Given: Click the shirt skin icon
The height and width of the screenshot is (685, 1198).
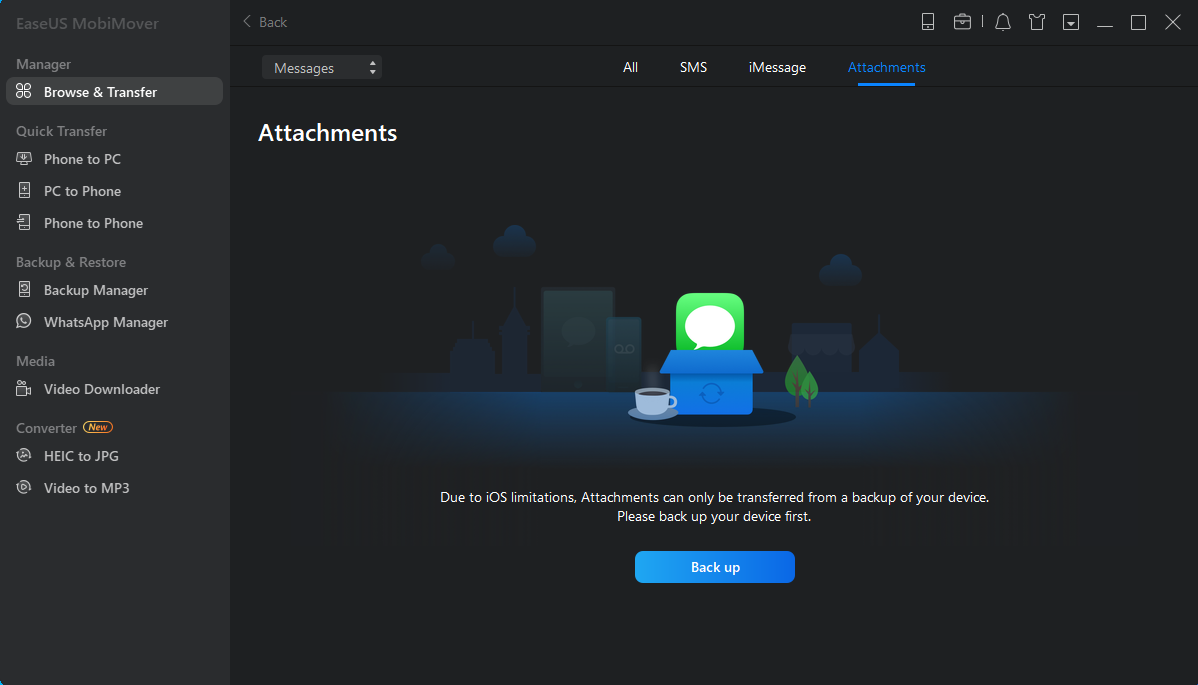Looking at the screenshot, I should pyautogui.click(x=1037, y=22).
